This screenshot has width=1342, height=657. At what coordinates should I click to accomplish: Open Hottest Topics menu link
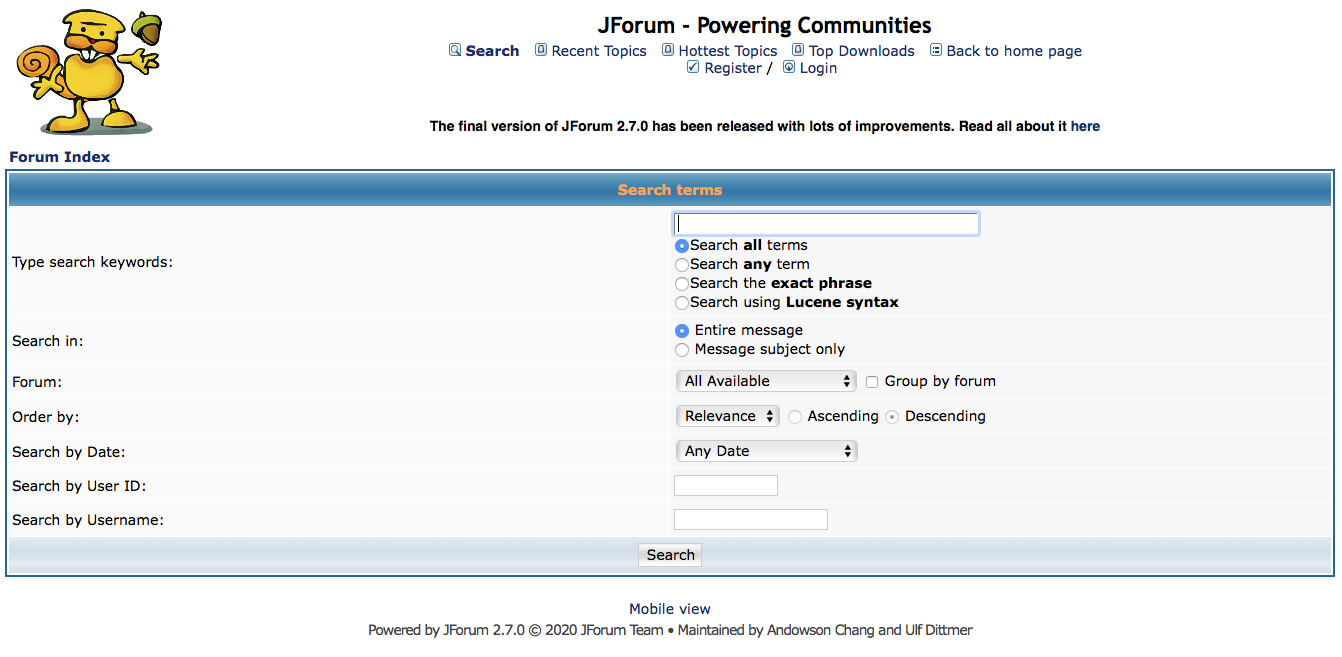[728, 51]
